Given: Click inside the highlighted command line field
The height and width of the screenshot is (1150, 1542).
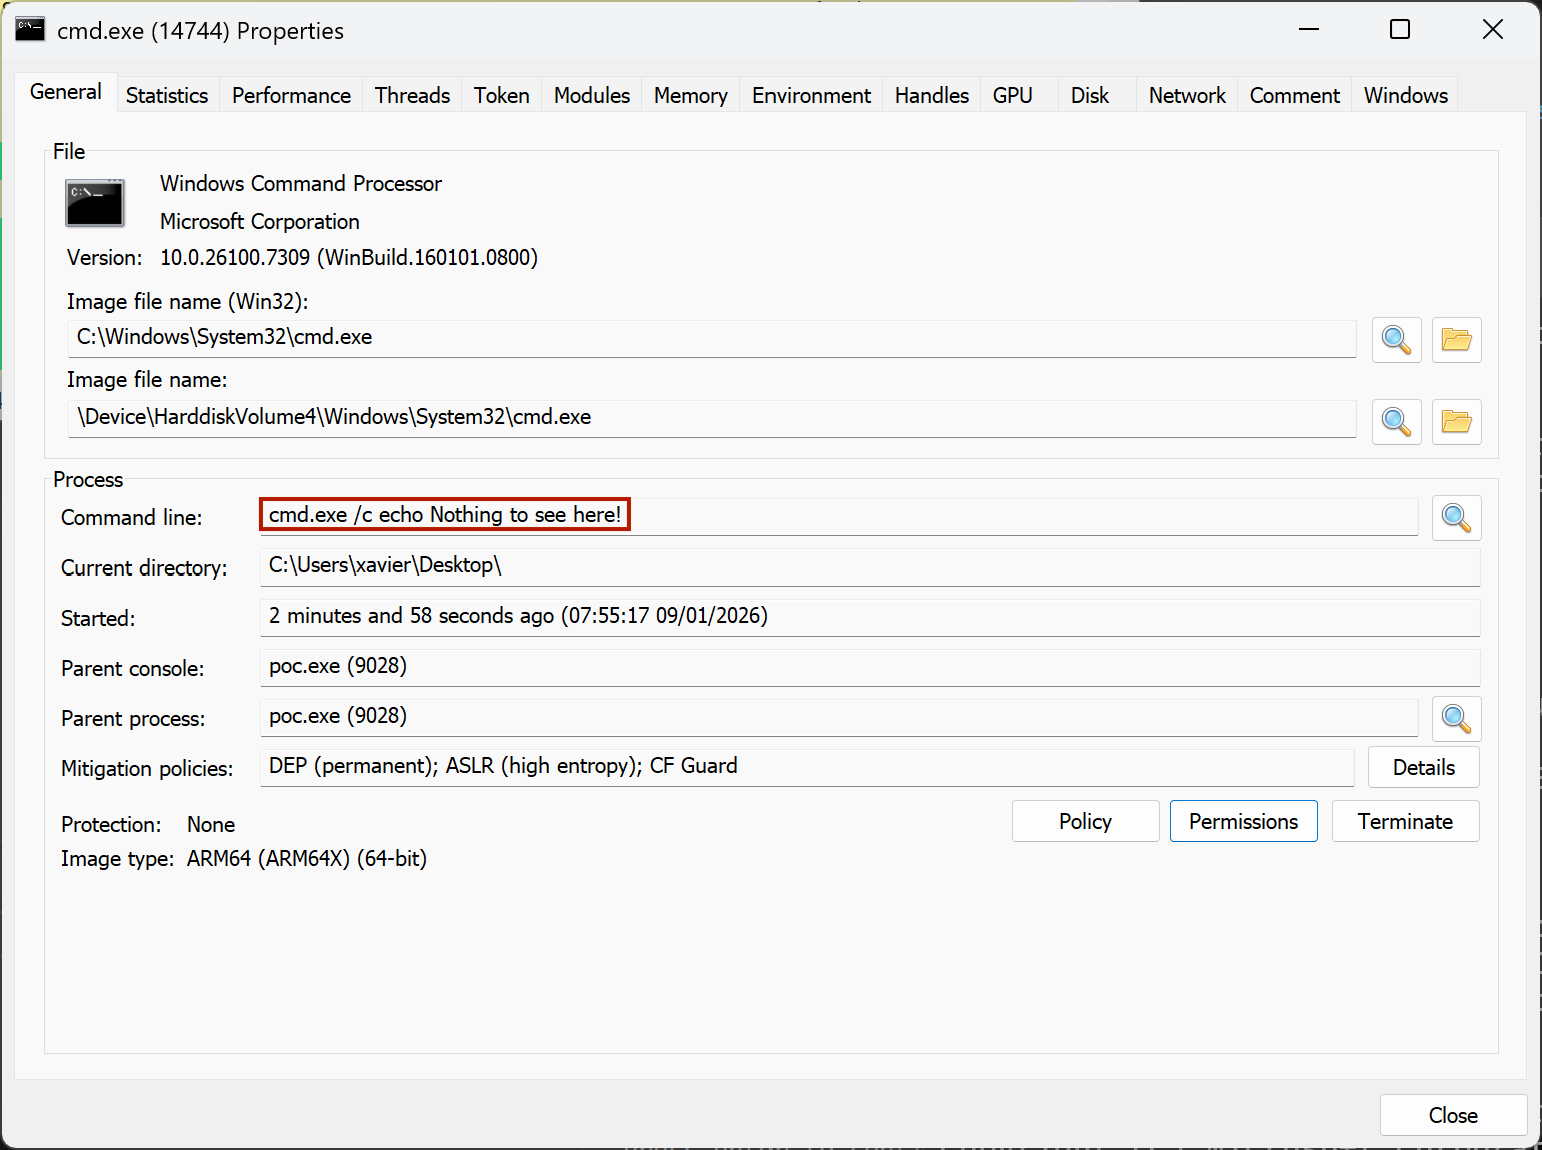Looking at the screenshot, I should (x=444, y=514).
